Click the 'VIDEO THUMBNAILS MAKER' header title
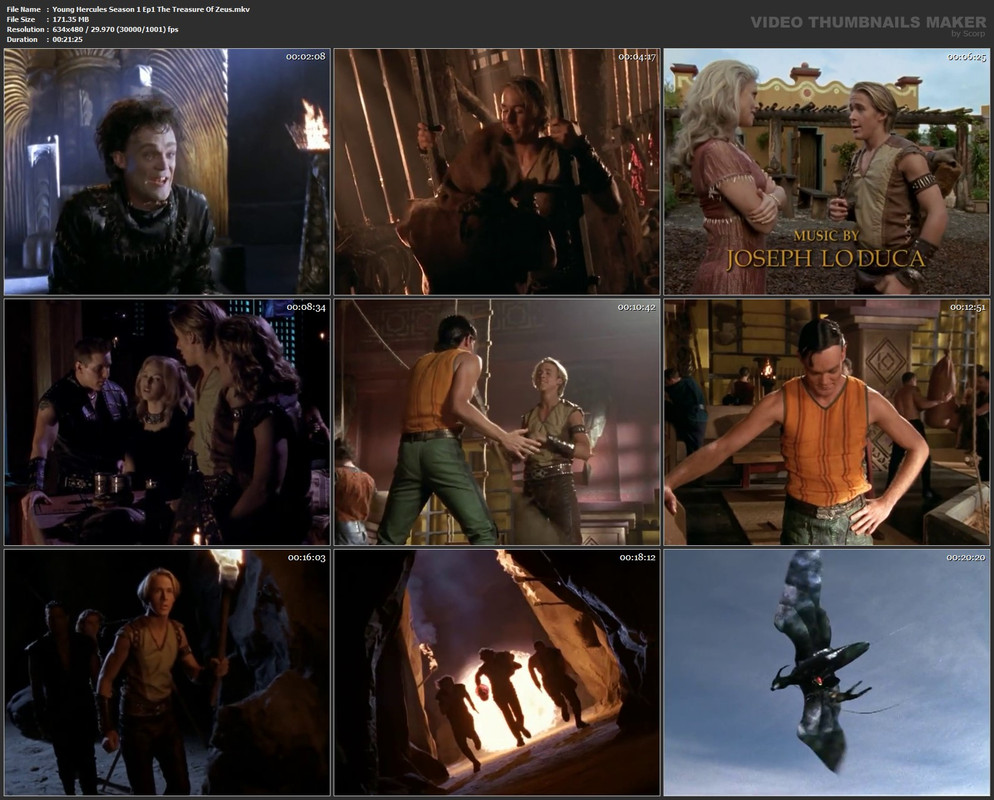The image size is (994, 800). click(868, 22)
